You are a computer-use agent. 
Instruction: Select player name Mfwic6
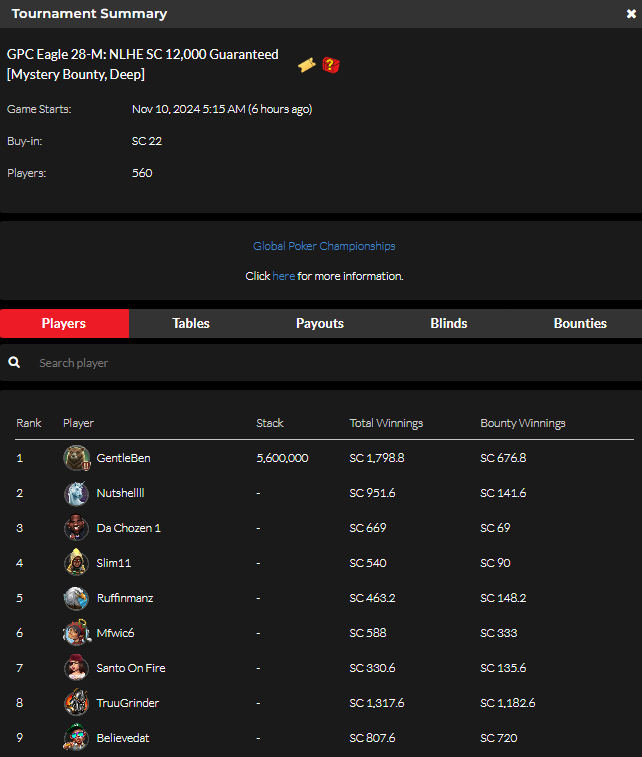point(115,633)
